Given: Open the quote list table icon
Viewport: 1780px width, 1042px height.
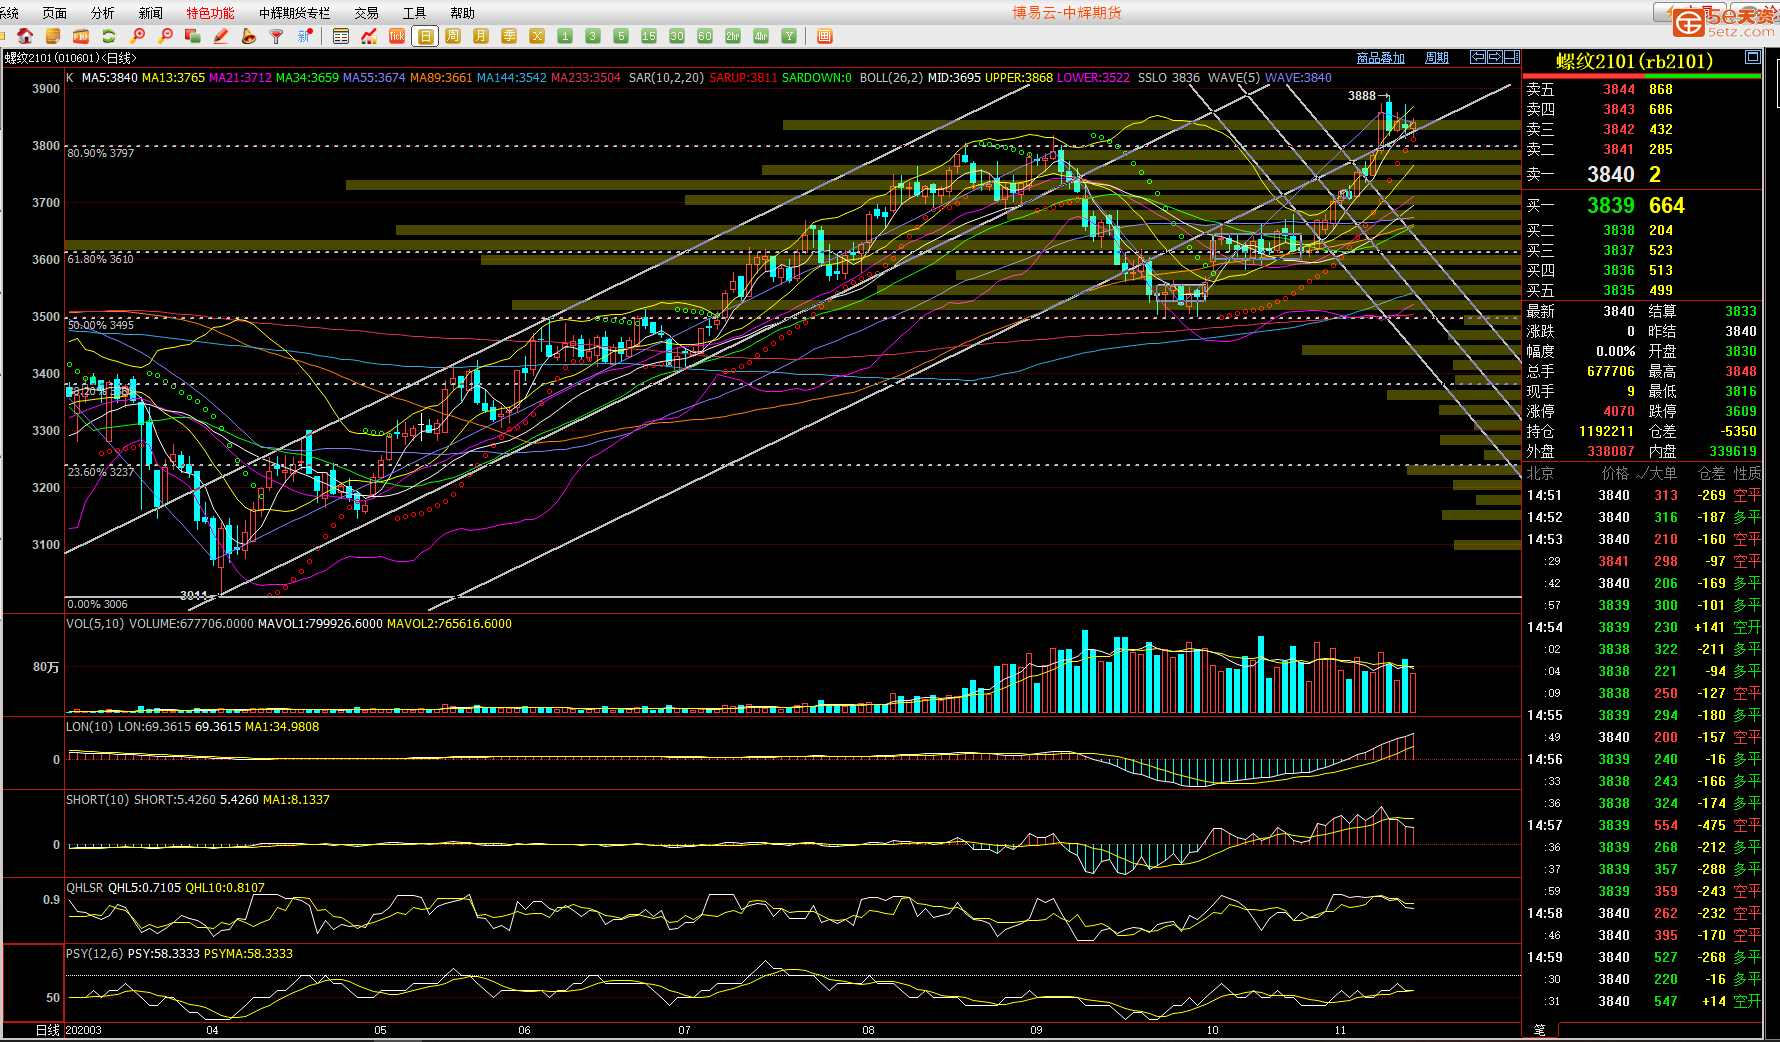Looking at the screenshot, I should click(x=341, y=36).
